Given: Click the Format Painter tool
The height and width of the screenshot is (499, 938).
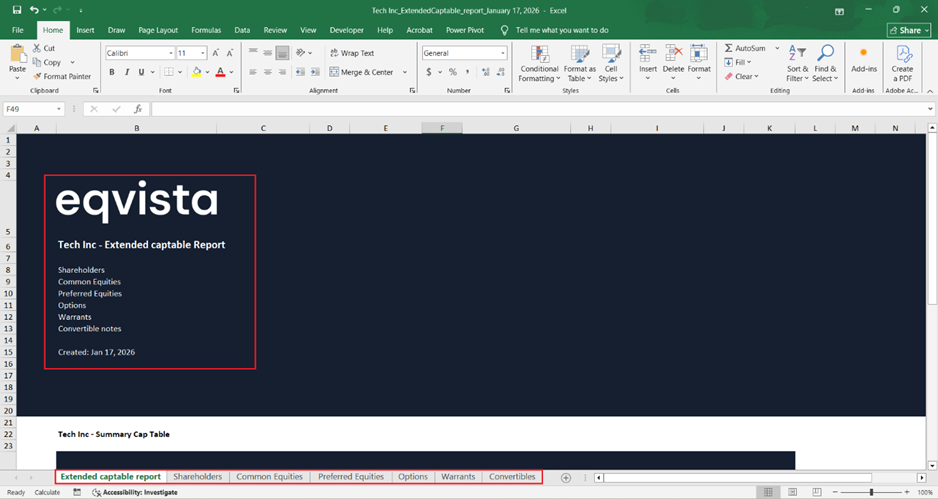Looking at the screenshot, I should point(66,76).
